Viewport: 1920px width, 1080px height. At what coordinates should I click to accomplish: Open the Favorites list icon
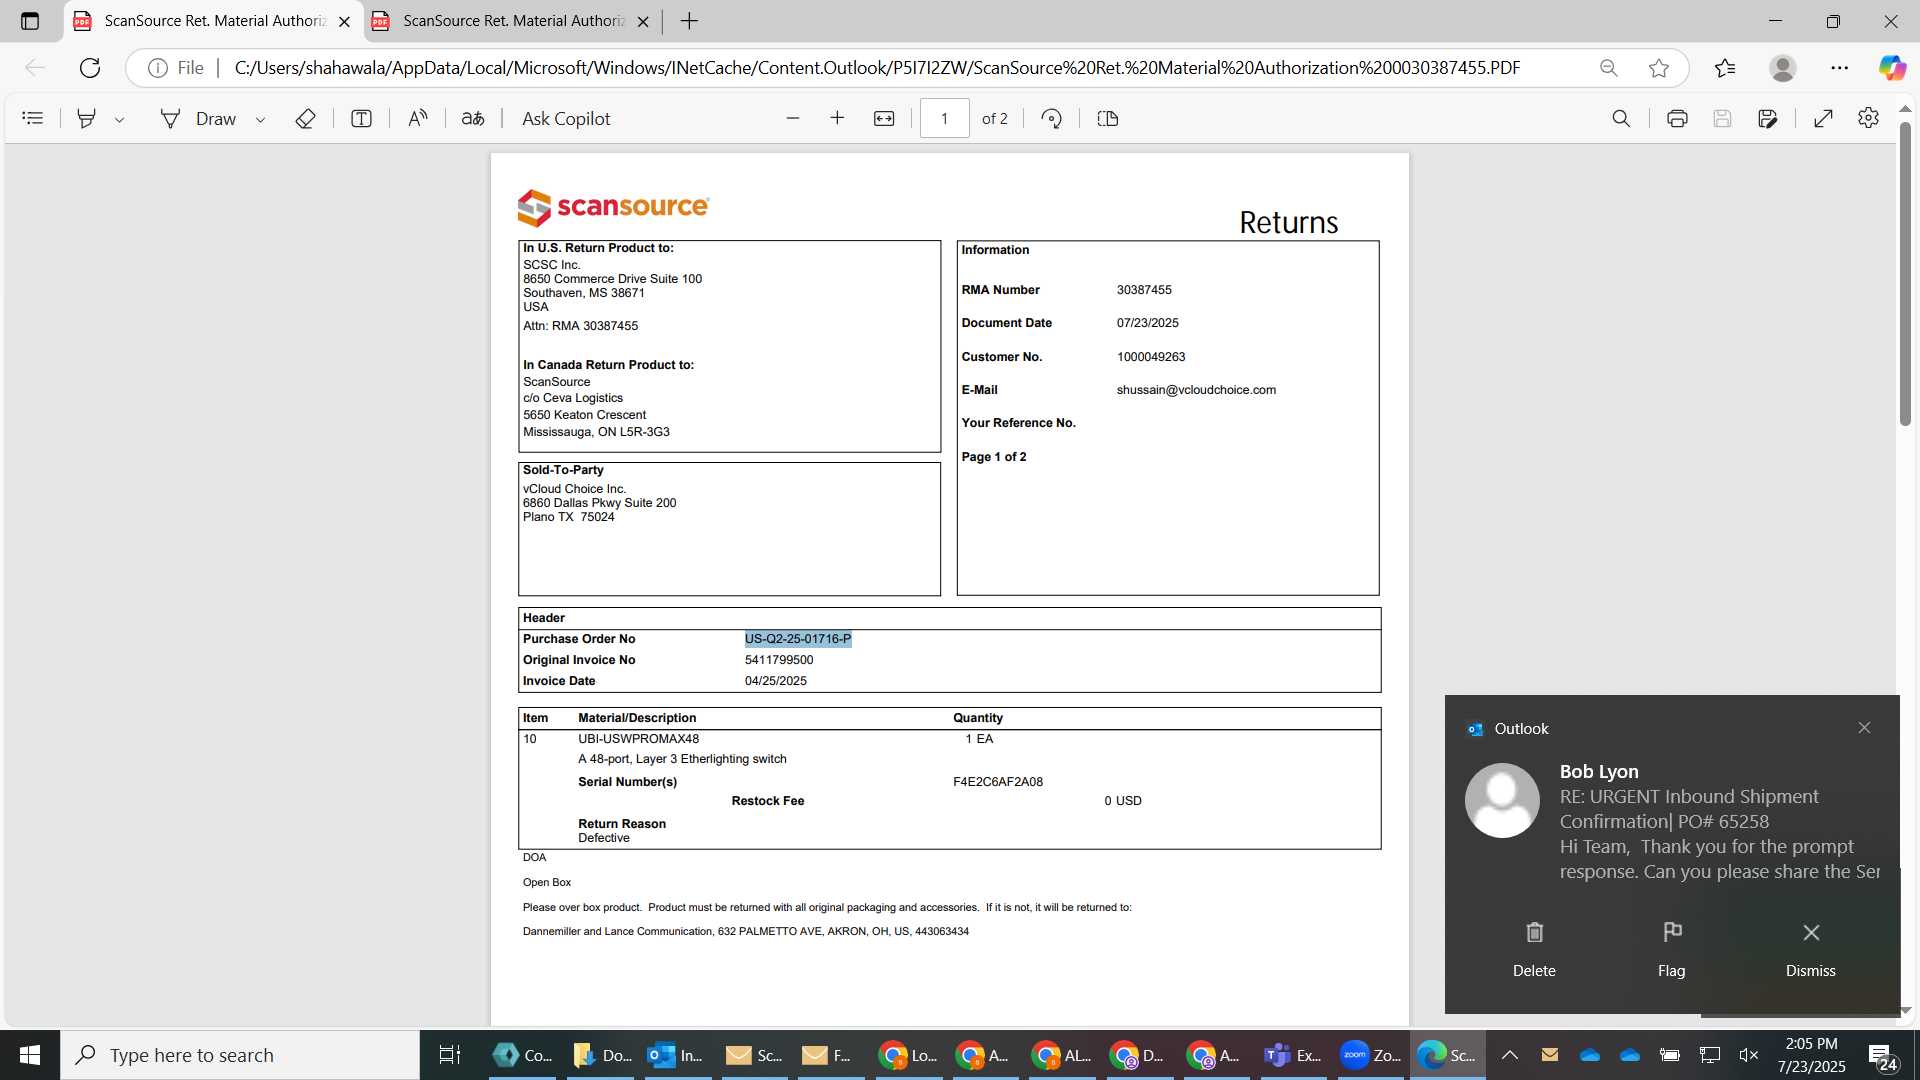(1725, 68)
